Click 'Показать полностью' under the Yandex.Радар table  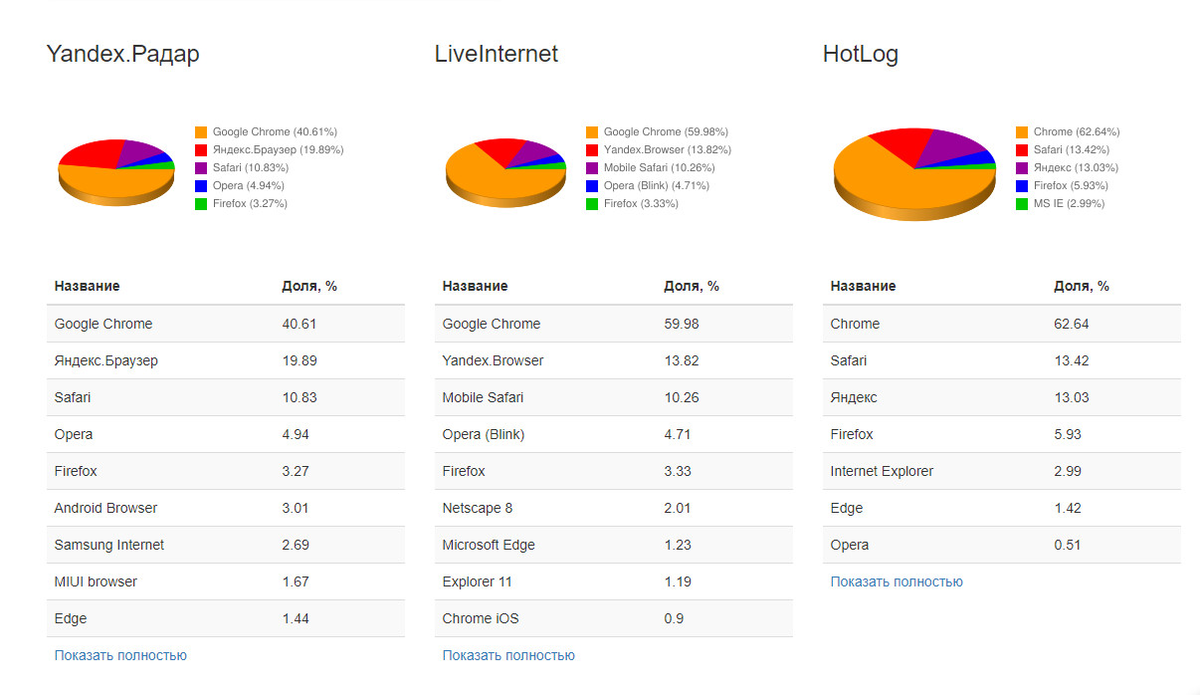pyautogui.click(x=120, y=655)
